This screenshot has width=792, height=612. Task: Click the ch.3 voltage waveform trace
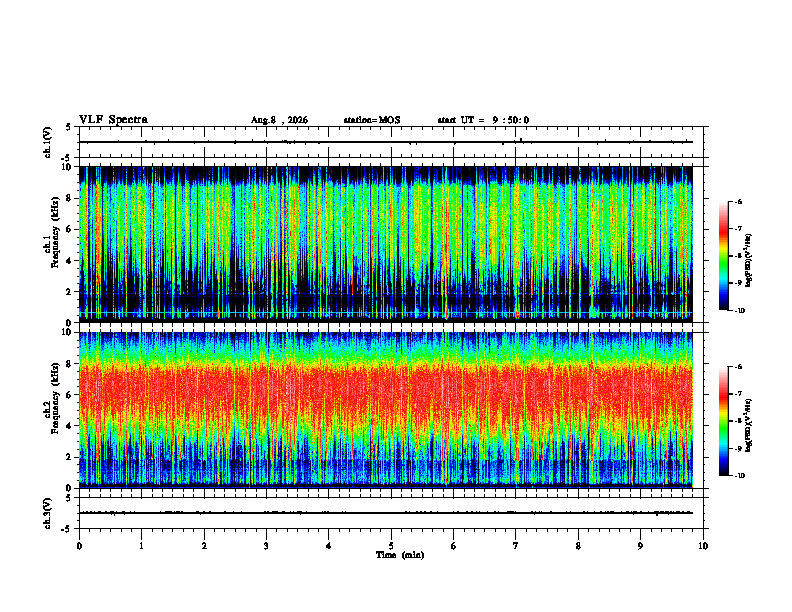point(386,513)
